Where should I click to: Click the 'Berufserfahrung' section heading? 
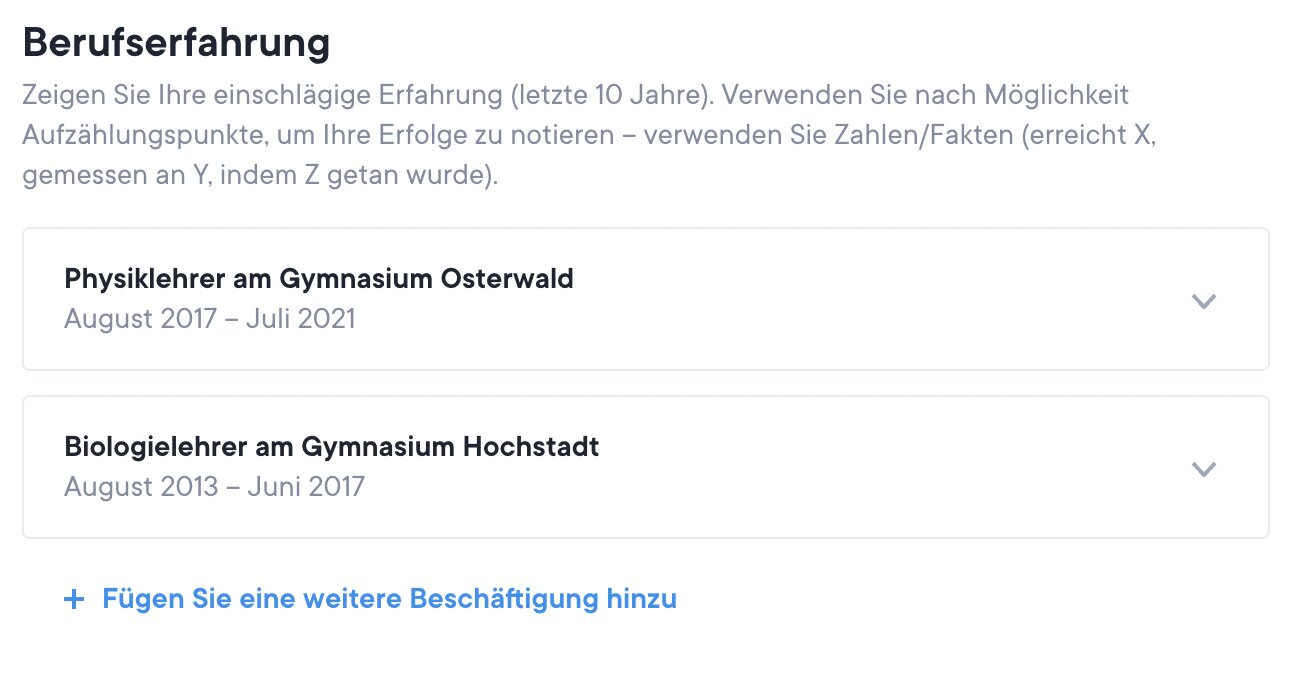pyautogui.click(x=176, y=44)
